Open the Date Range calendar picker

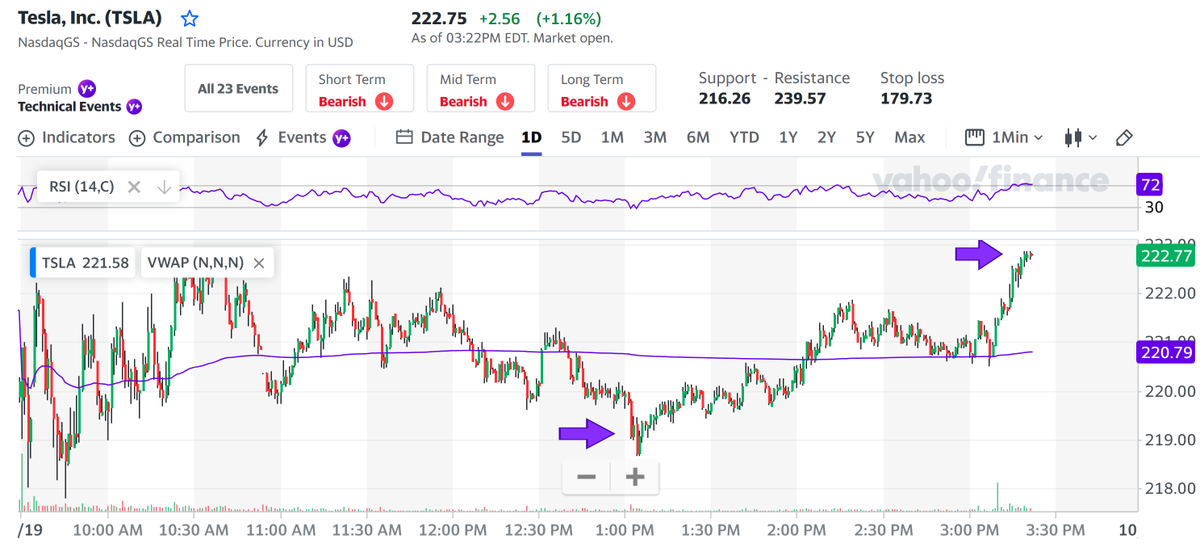450,137
